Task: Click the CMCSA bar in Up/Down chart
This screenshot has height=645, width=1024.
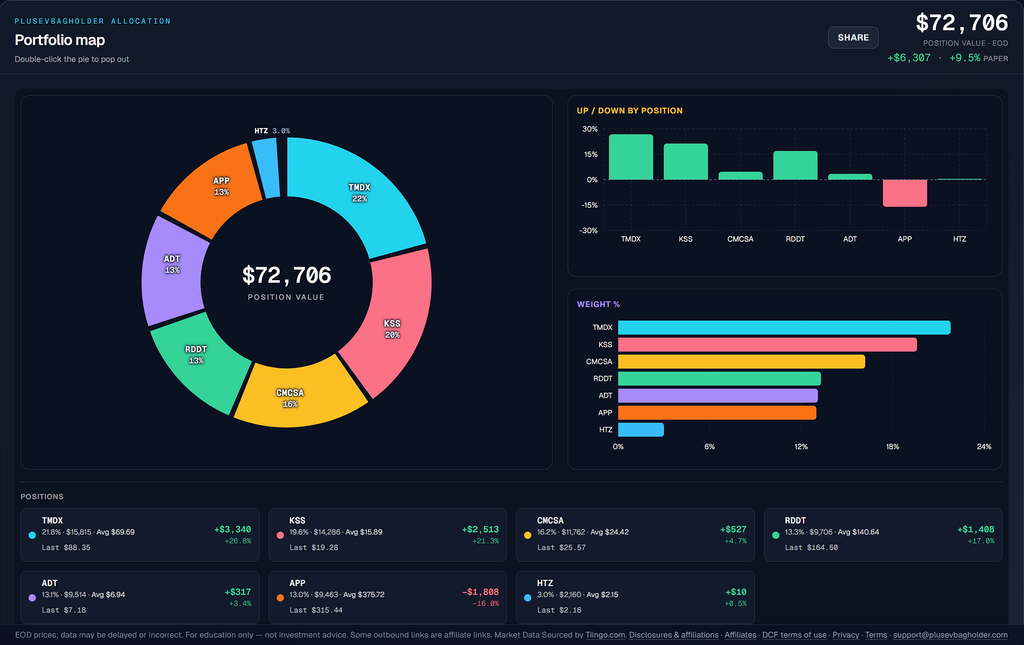Action: (x=741, y=176)
